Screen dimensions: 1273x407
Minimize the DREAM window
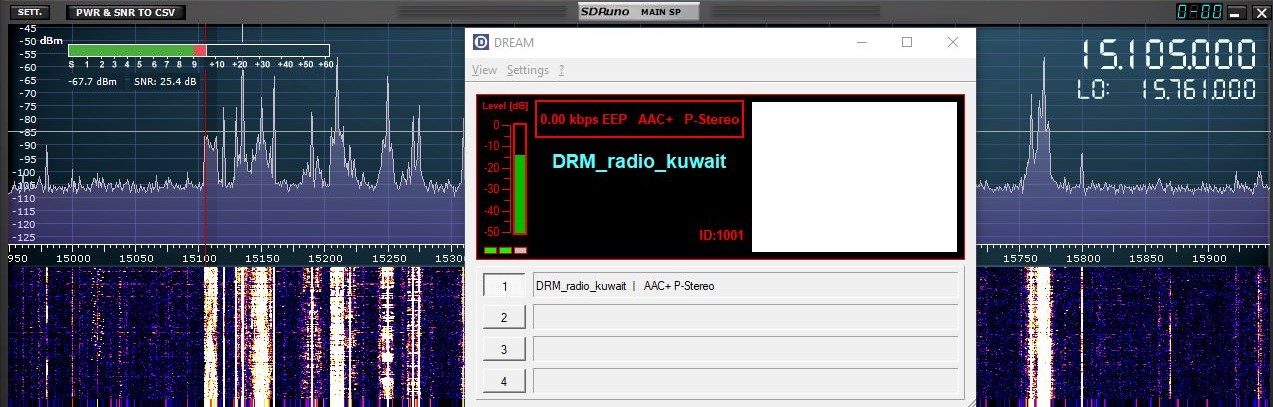pyautogui.click(x=862, y=42)
